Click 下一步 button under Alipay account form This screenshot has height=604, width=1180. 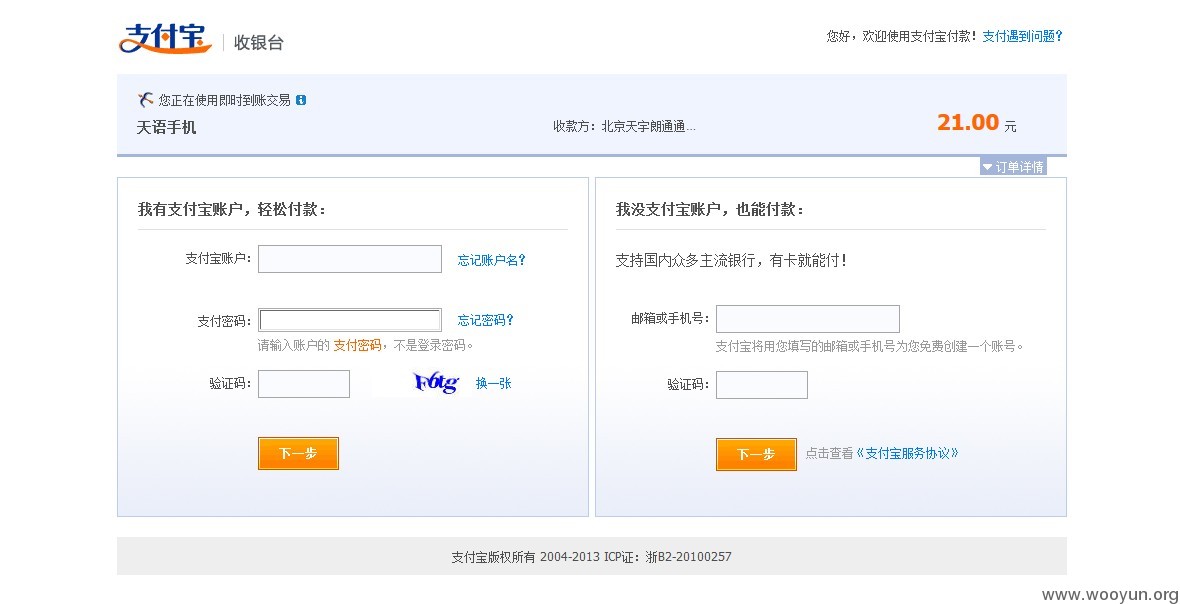(x=298, y=454)
